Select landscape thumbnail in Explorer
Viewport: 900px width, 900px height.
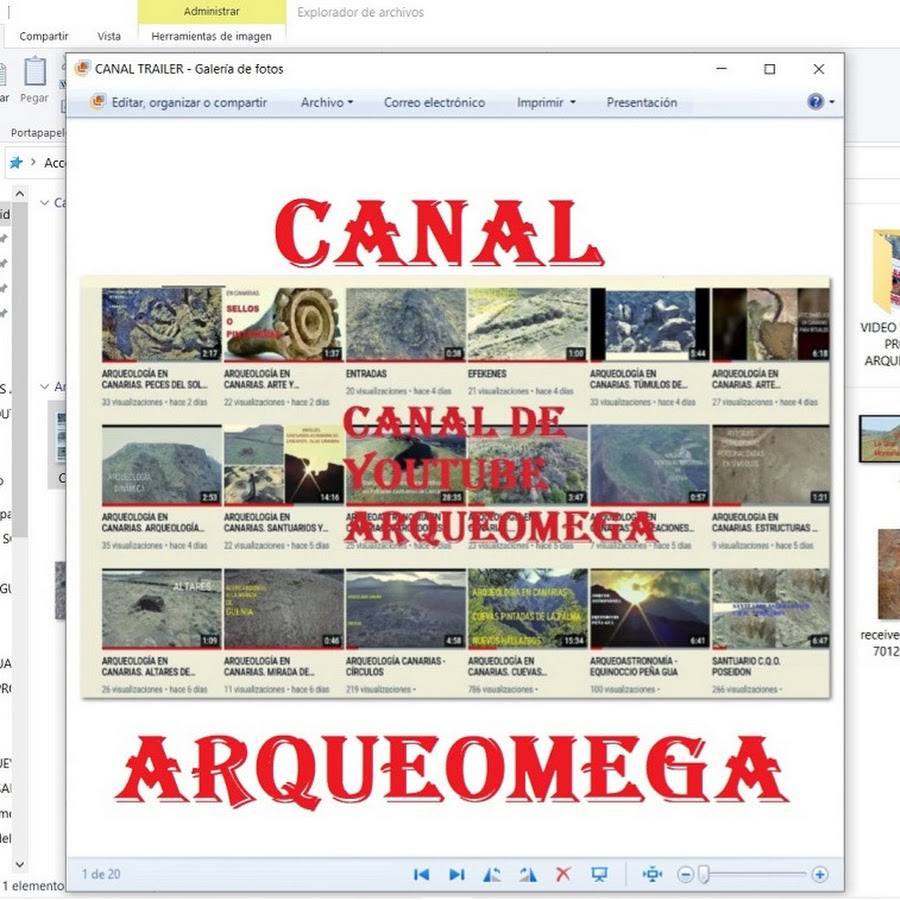tap(880, 439)
